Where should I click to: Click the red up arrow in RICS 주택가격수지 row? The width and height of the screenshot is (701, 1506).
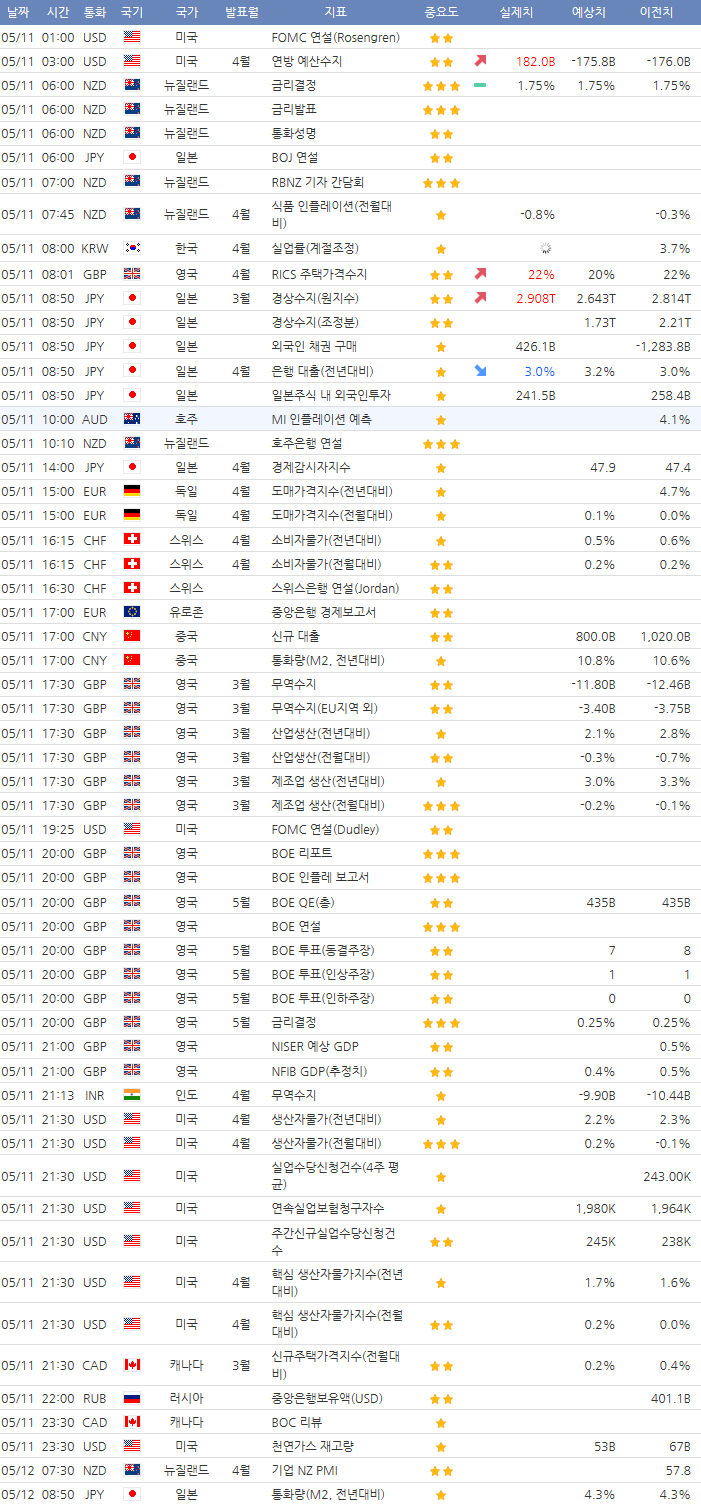[481, 273]
